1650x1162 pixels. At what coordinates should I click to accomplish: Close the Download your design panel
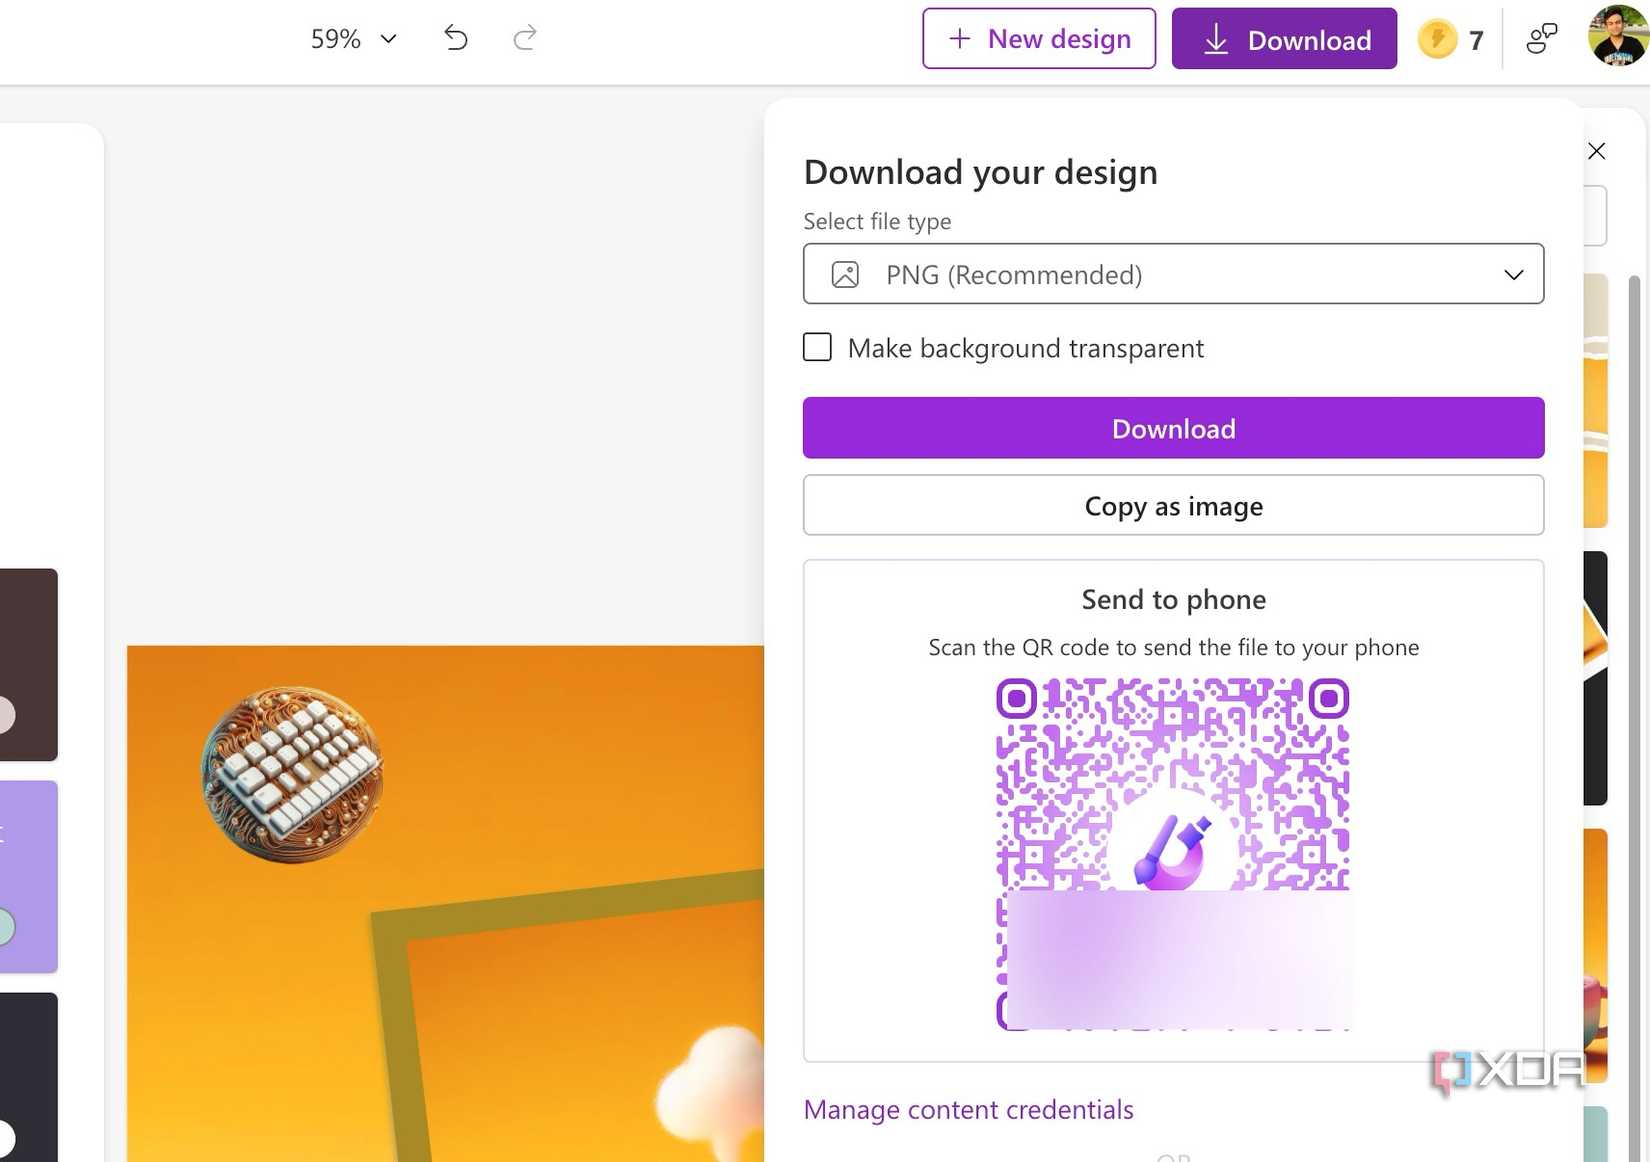pos(1597,151)
